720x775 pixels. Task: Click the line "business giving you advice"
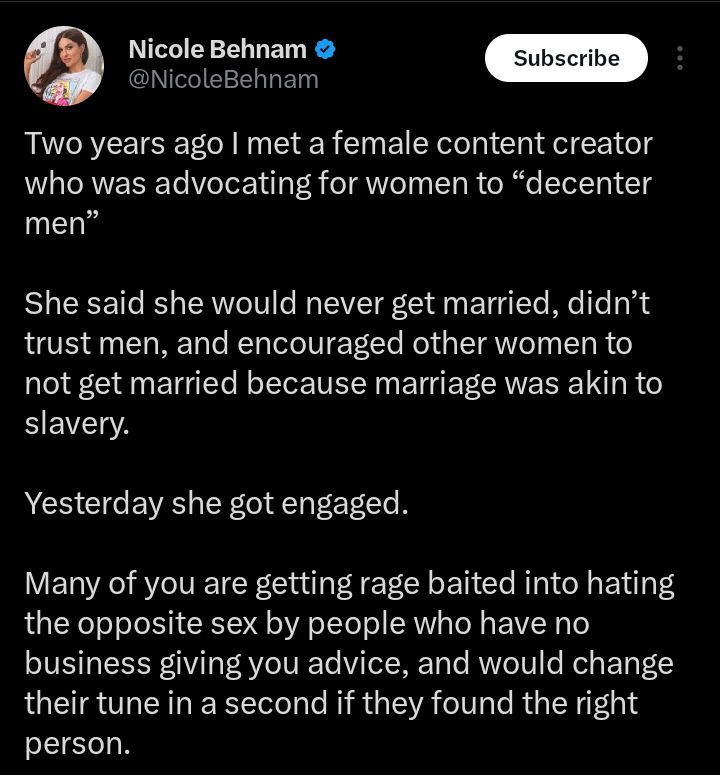348,662
